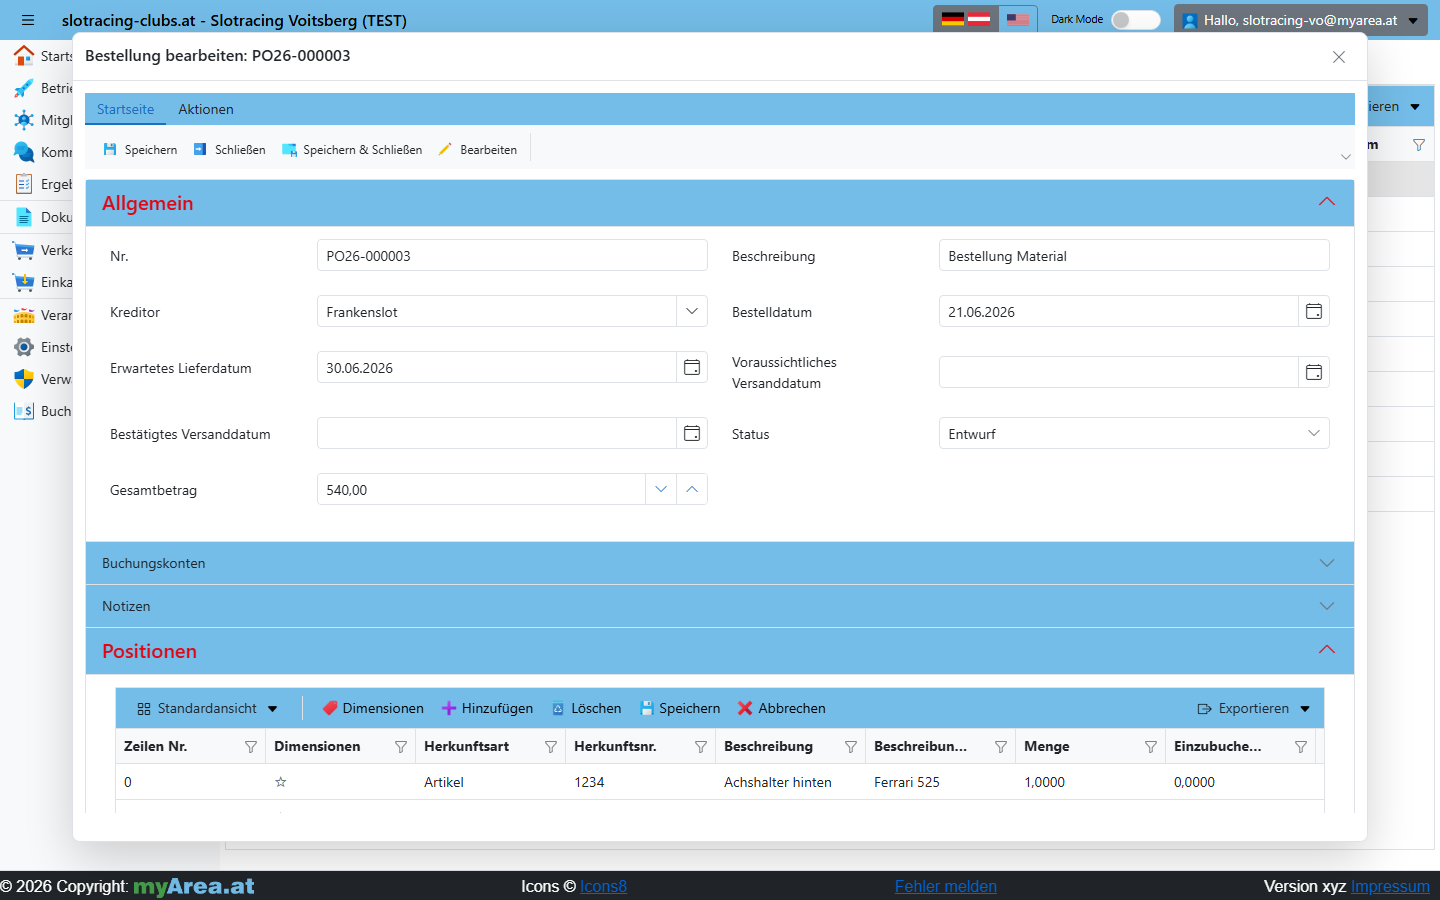The width and height of the screenshot is (1440, 900).
Task: Click the Beschreibung input field
Action: tap(1134, 256)
